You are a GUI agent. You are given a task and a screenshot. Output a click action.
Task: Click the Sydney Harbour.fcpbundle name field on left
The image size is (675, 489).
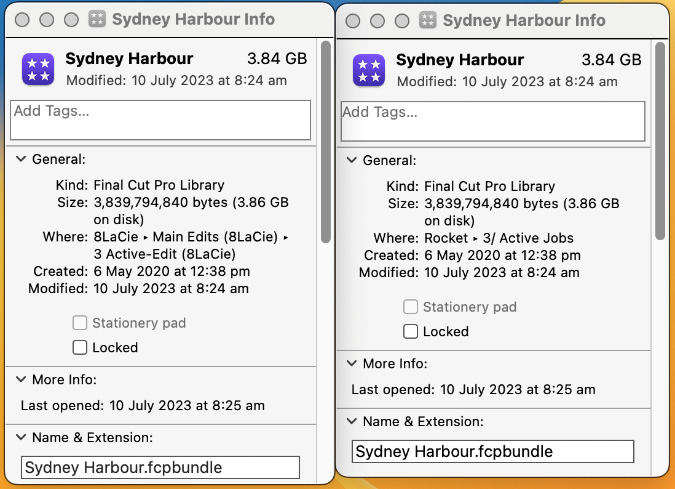[x=160, y=467]
